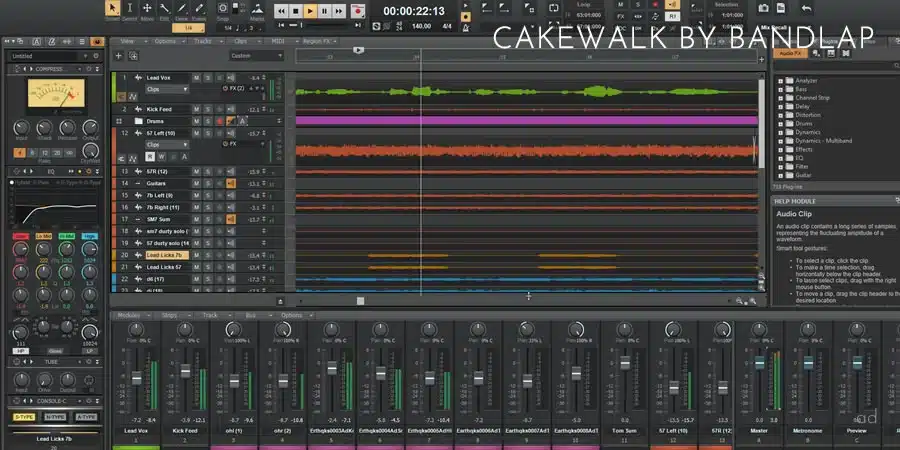The height and width of the screenshot is (450, 900).
Task: Mute the Lead Vox track
Action: [196, 77]
